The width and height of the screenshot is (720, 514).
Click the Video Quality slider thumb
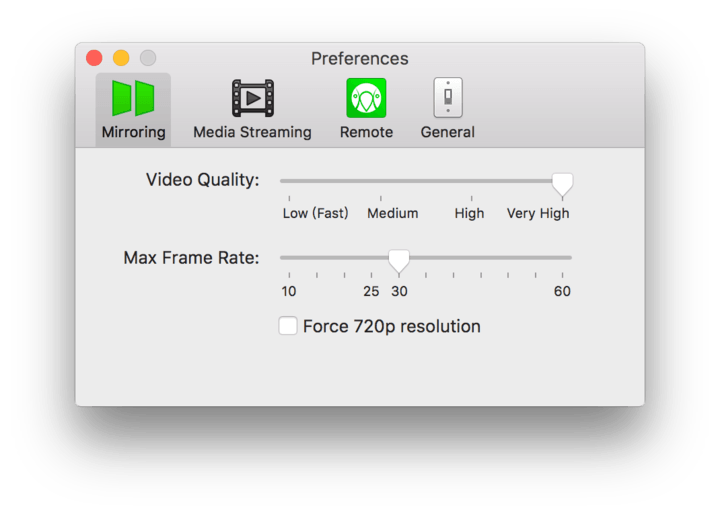[x=563, y=183]
